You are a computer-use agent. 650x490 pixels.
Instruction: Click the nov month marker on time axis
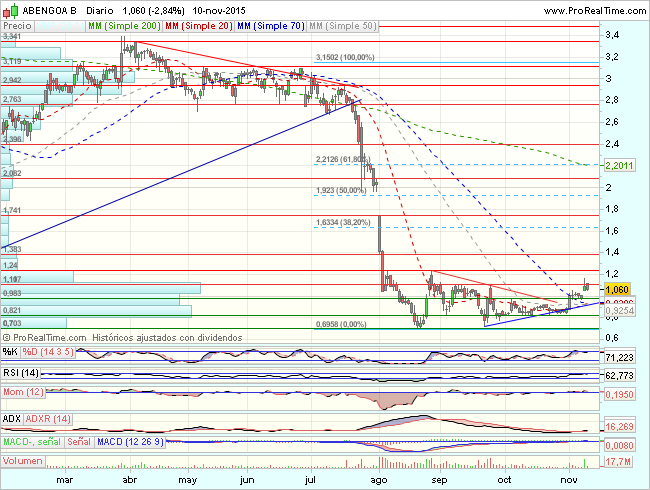point(569,480)
